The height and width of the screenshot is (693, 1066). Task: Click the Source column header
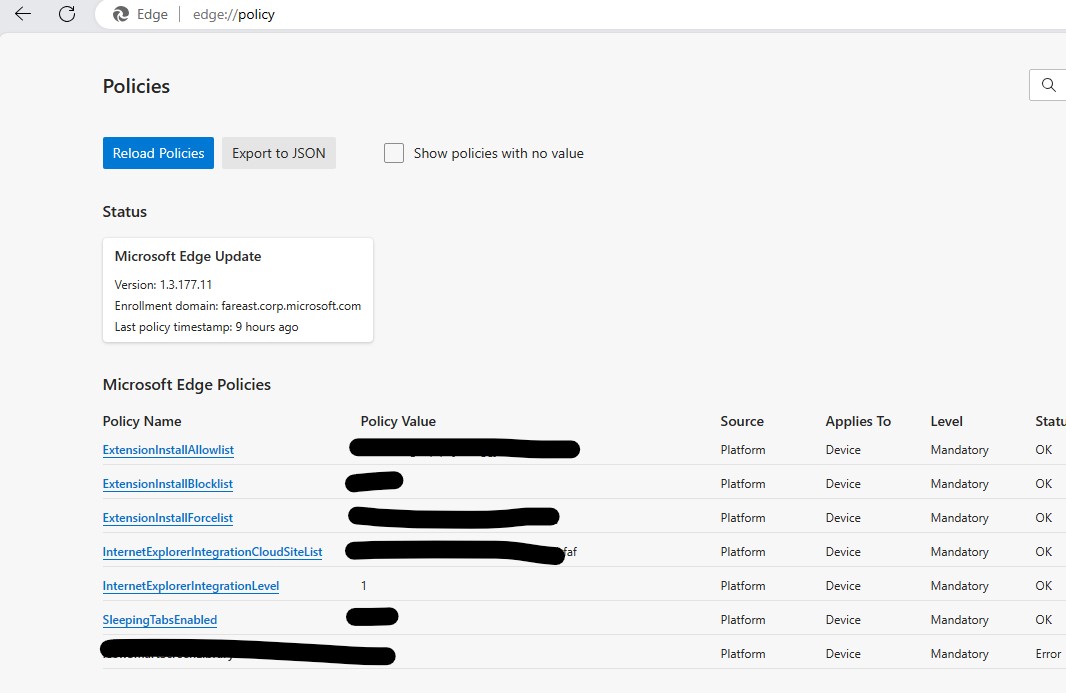742,421
